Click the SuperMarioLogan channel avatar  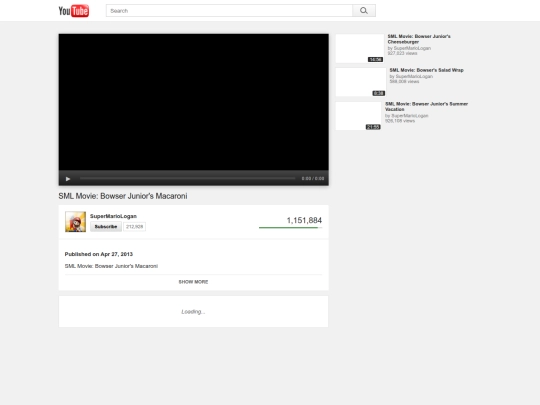click(75, 221)
